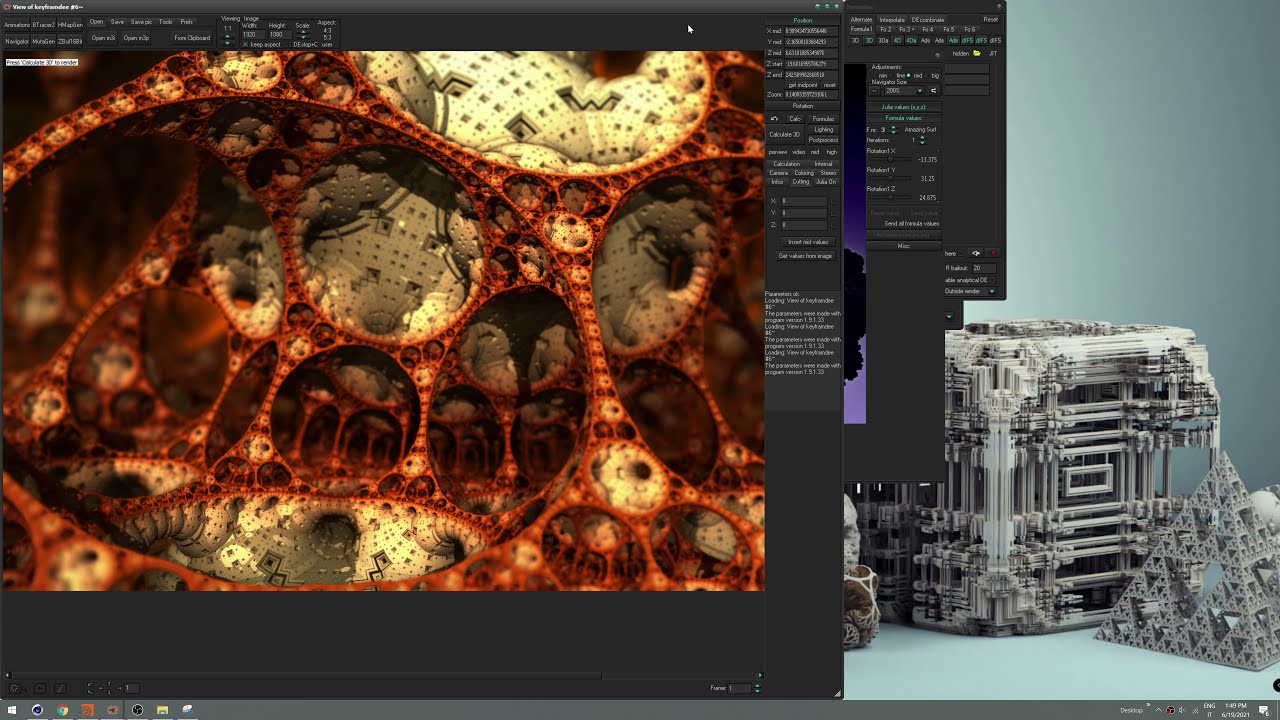Adjust the Frame number stepper
Viewport: 1280px width, 720px height.
[x=757, y=688]
